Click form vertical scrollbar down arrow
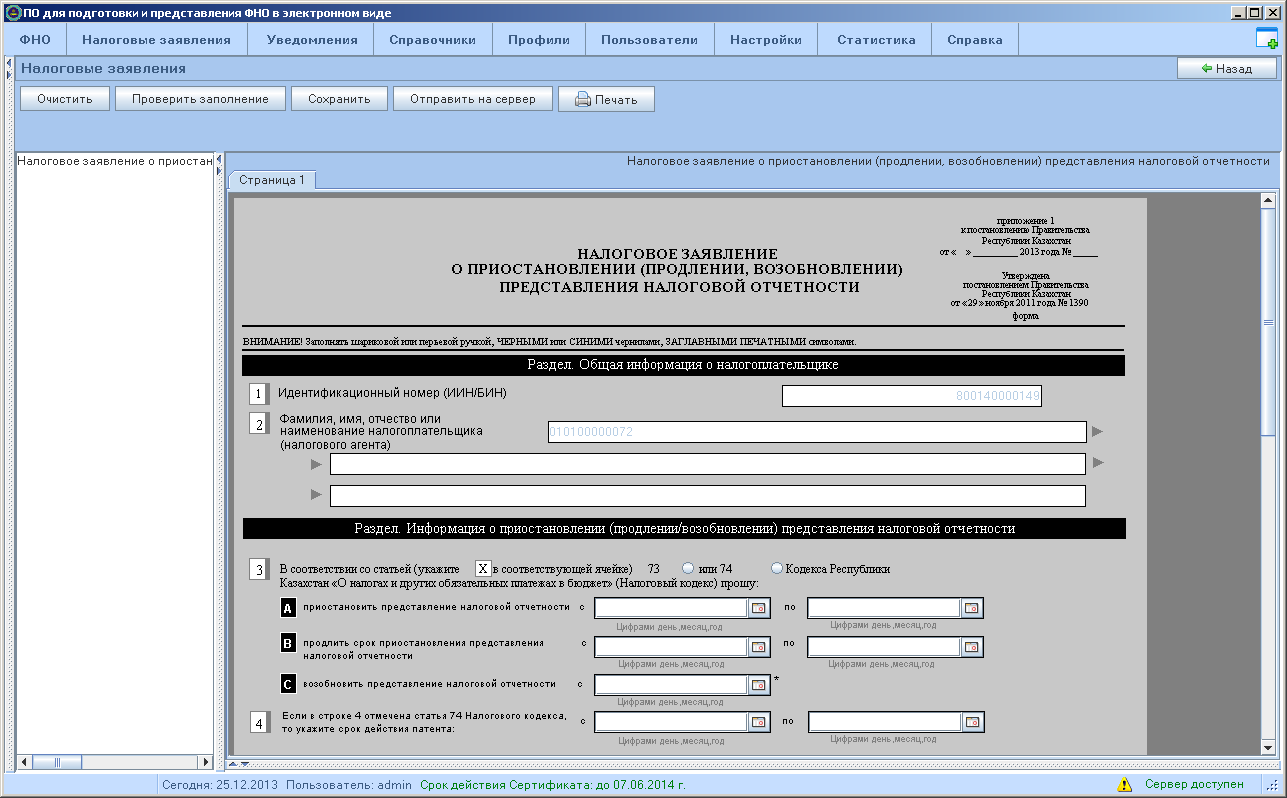 1268,747
